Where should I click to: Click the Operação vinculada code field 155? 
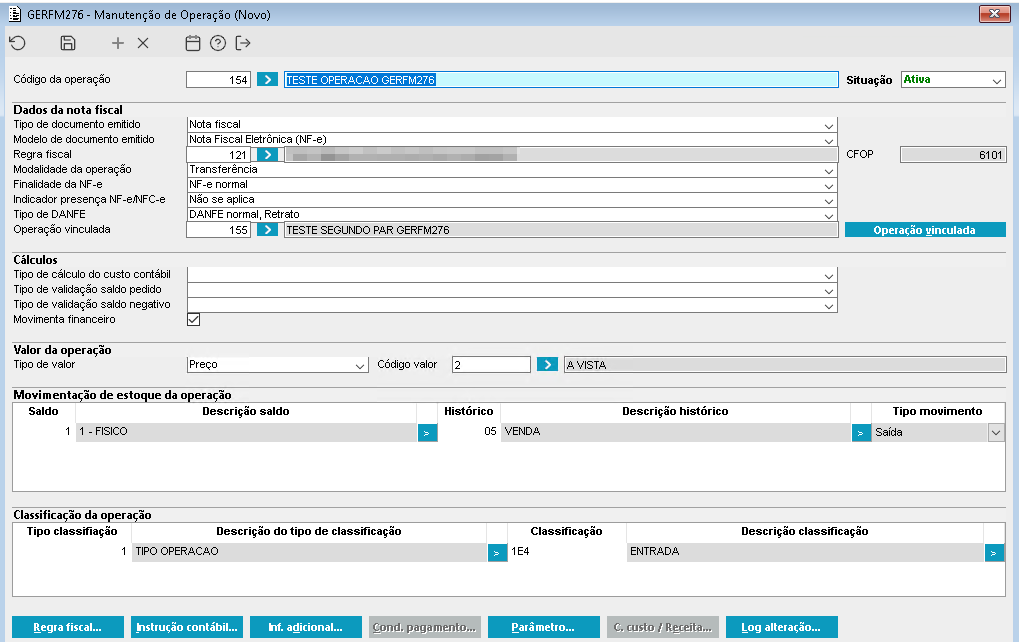click(218, 230)
